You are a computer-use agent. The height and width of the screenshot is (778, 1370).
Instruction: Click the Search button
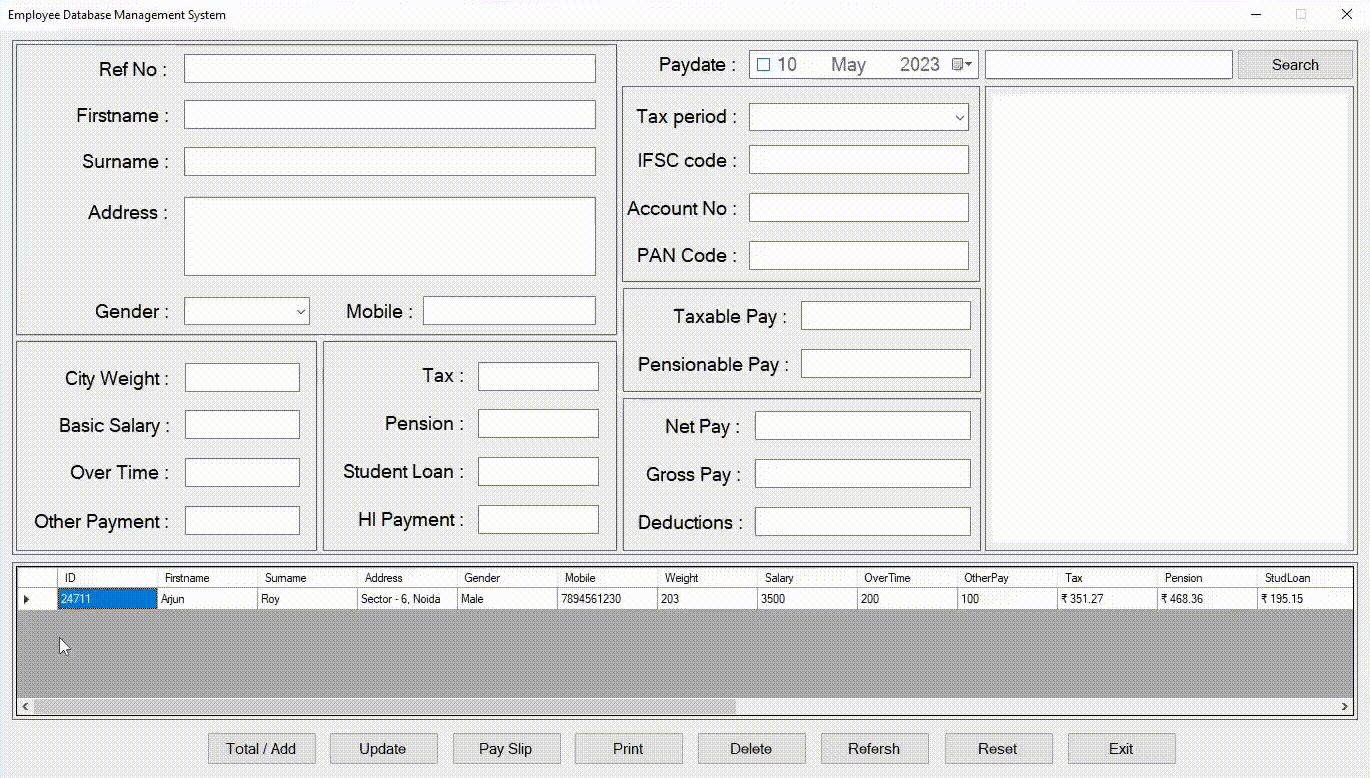pos(1295,65)
